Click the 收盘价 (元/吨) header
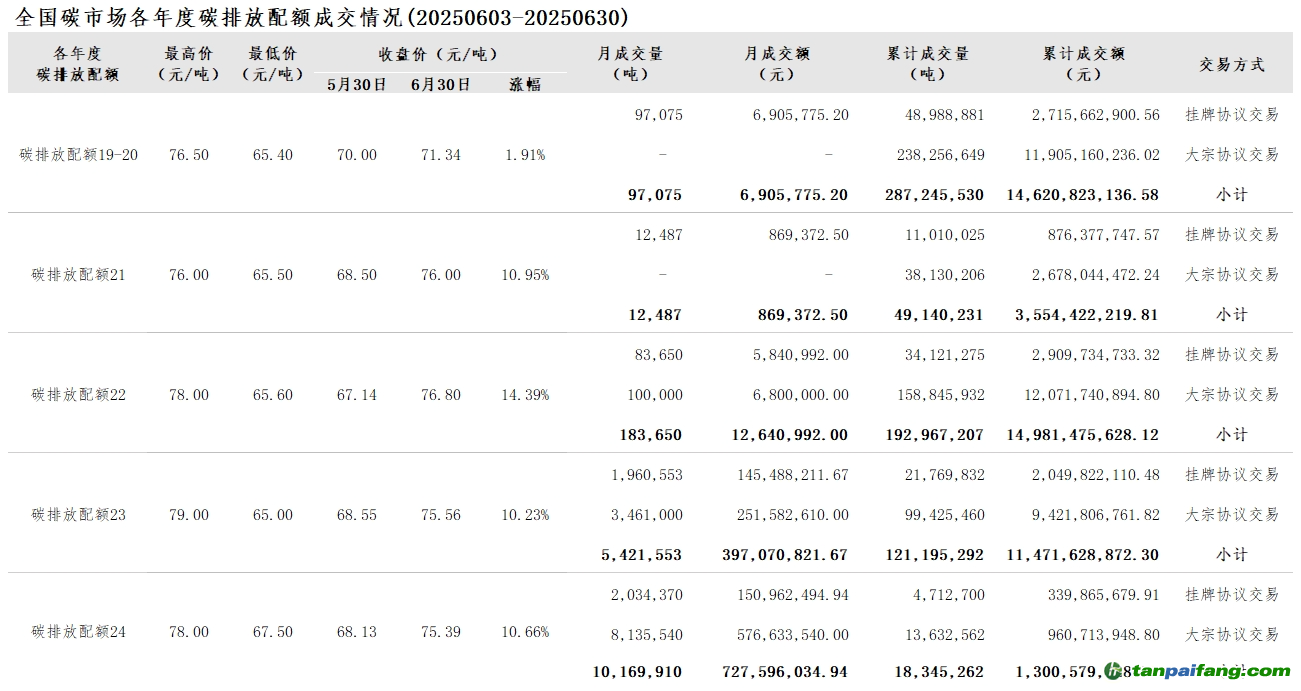The width and height of the screenshot is (1301, 691). point(438,54)
